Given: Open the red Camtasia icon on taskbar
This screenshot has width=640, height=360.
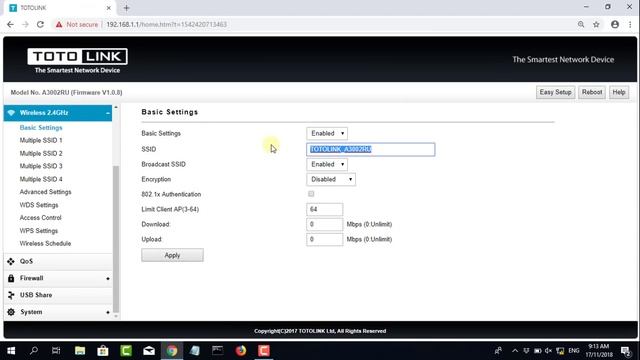Looking at the screenshot, I should (x=264, y=351).
